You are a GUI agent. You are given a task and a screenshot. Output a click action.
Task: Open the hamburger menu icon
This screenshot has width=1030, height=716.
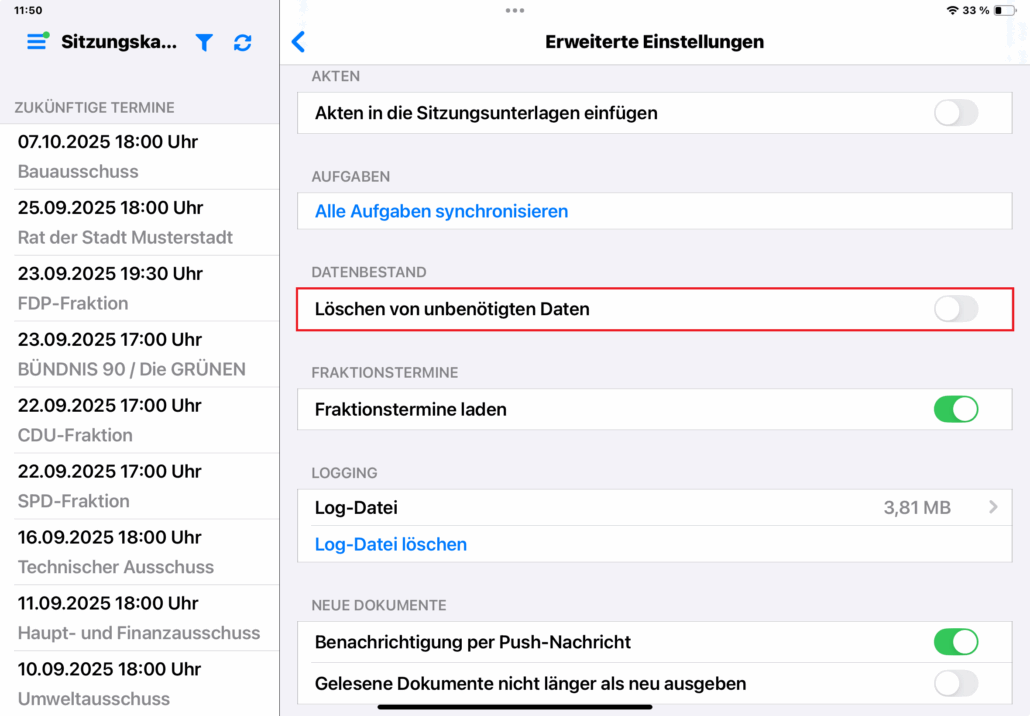tap(37, 42)
